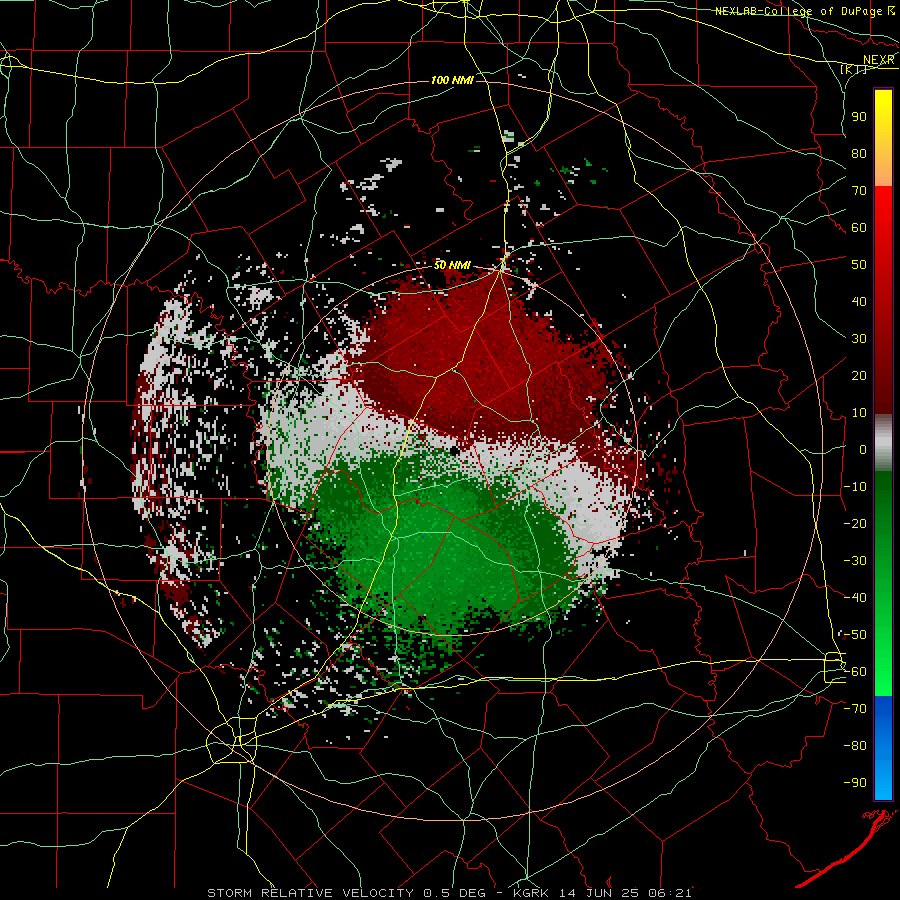Click the -50 value on the velocity scale
Screen dimensions: 900x900
pos(855,635)
